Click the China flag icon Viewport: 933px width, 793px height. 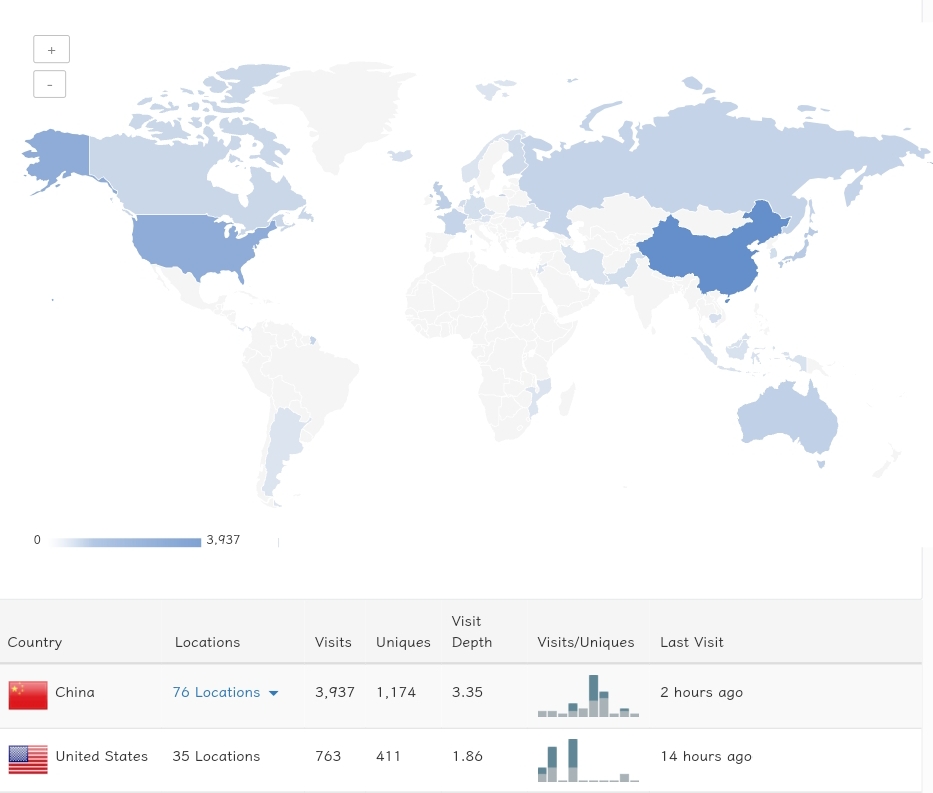click(27, 694)
